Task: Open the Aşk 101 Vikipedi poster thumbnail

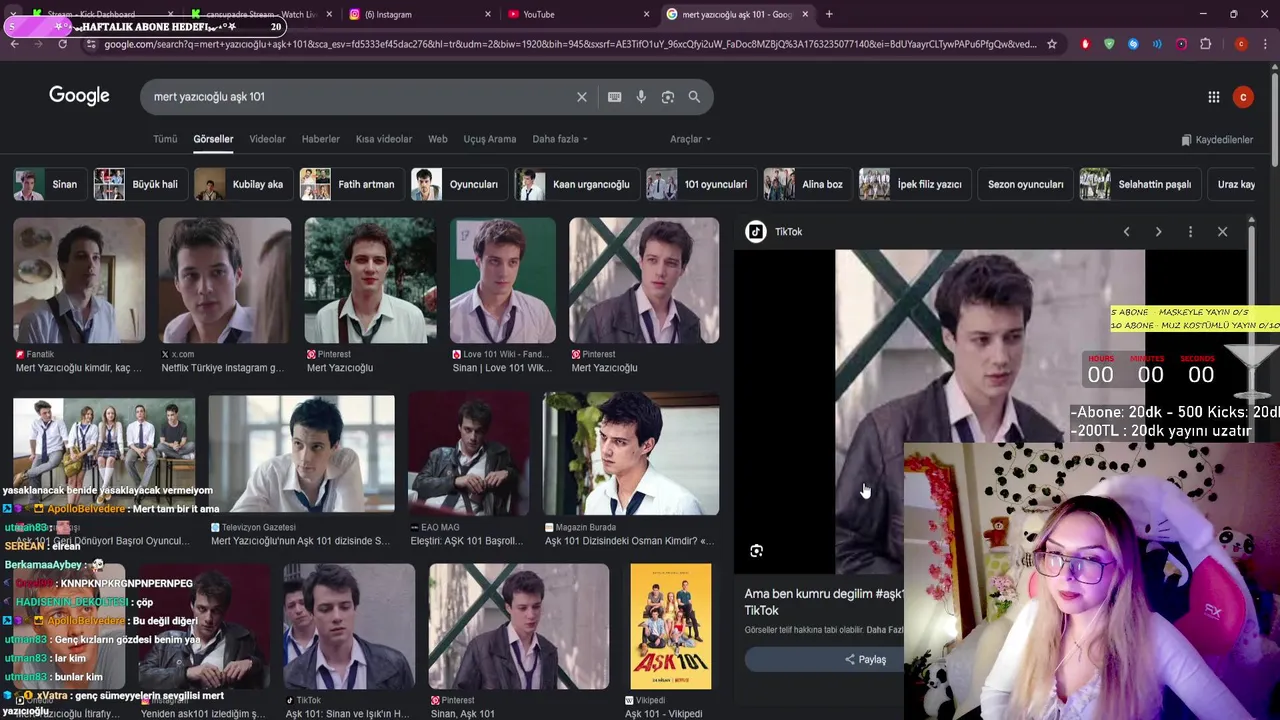Action: (x=671, y=626)
